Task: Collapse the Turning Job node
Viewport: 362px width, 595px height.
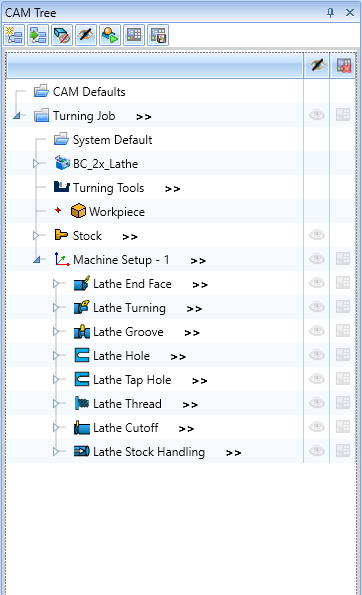Action: 17,115
